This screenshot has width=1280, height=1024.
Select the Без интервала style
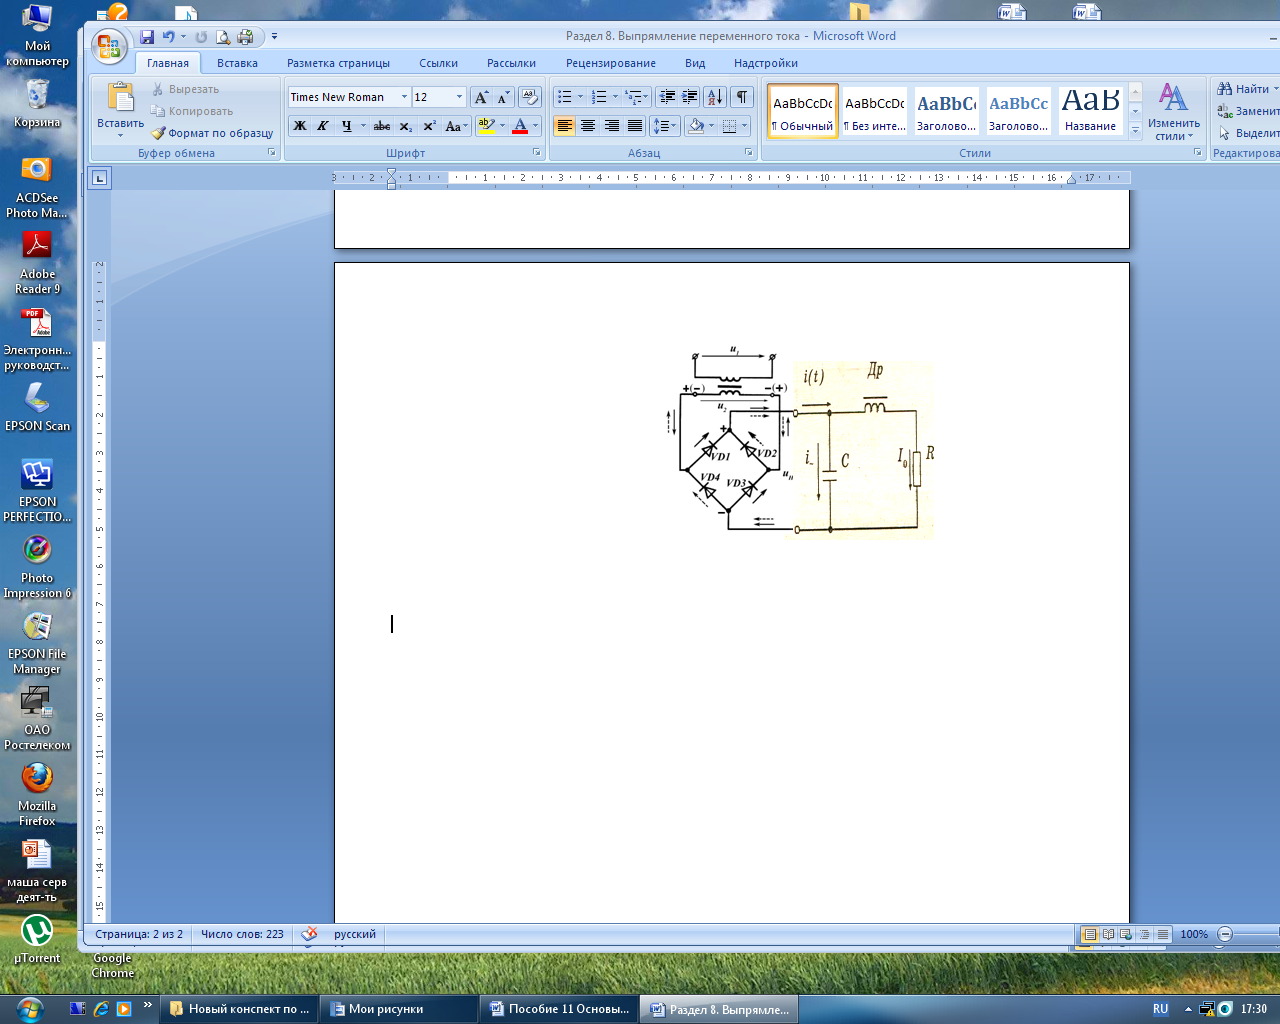[x=875, y=111]
